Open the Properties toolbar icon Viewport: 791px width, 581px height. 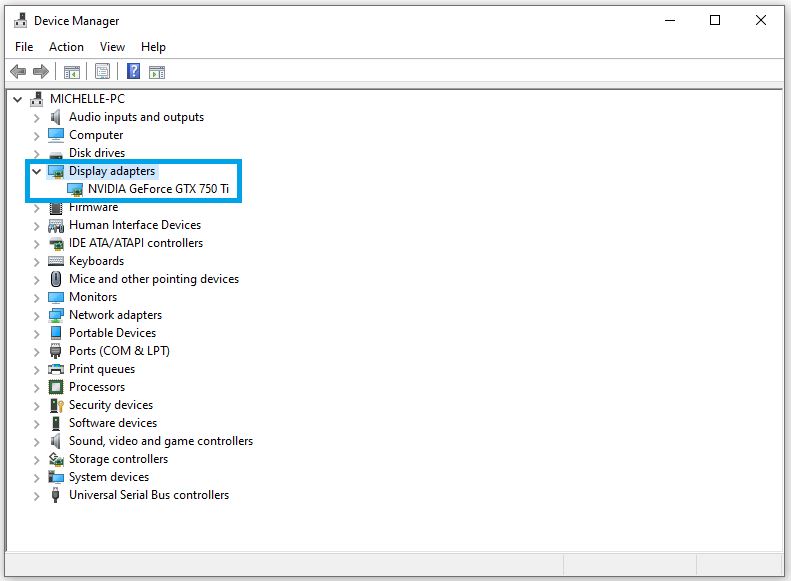102,72
